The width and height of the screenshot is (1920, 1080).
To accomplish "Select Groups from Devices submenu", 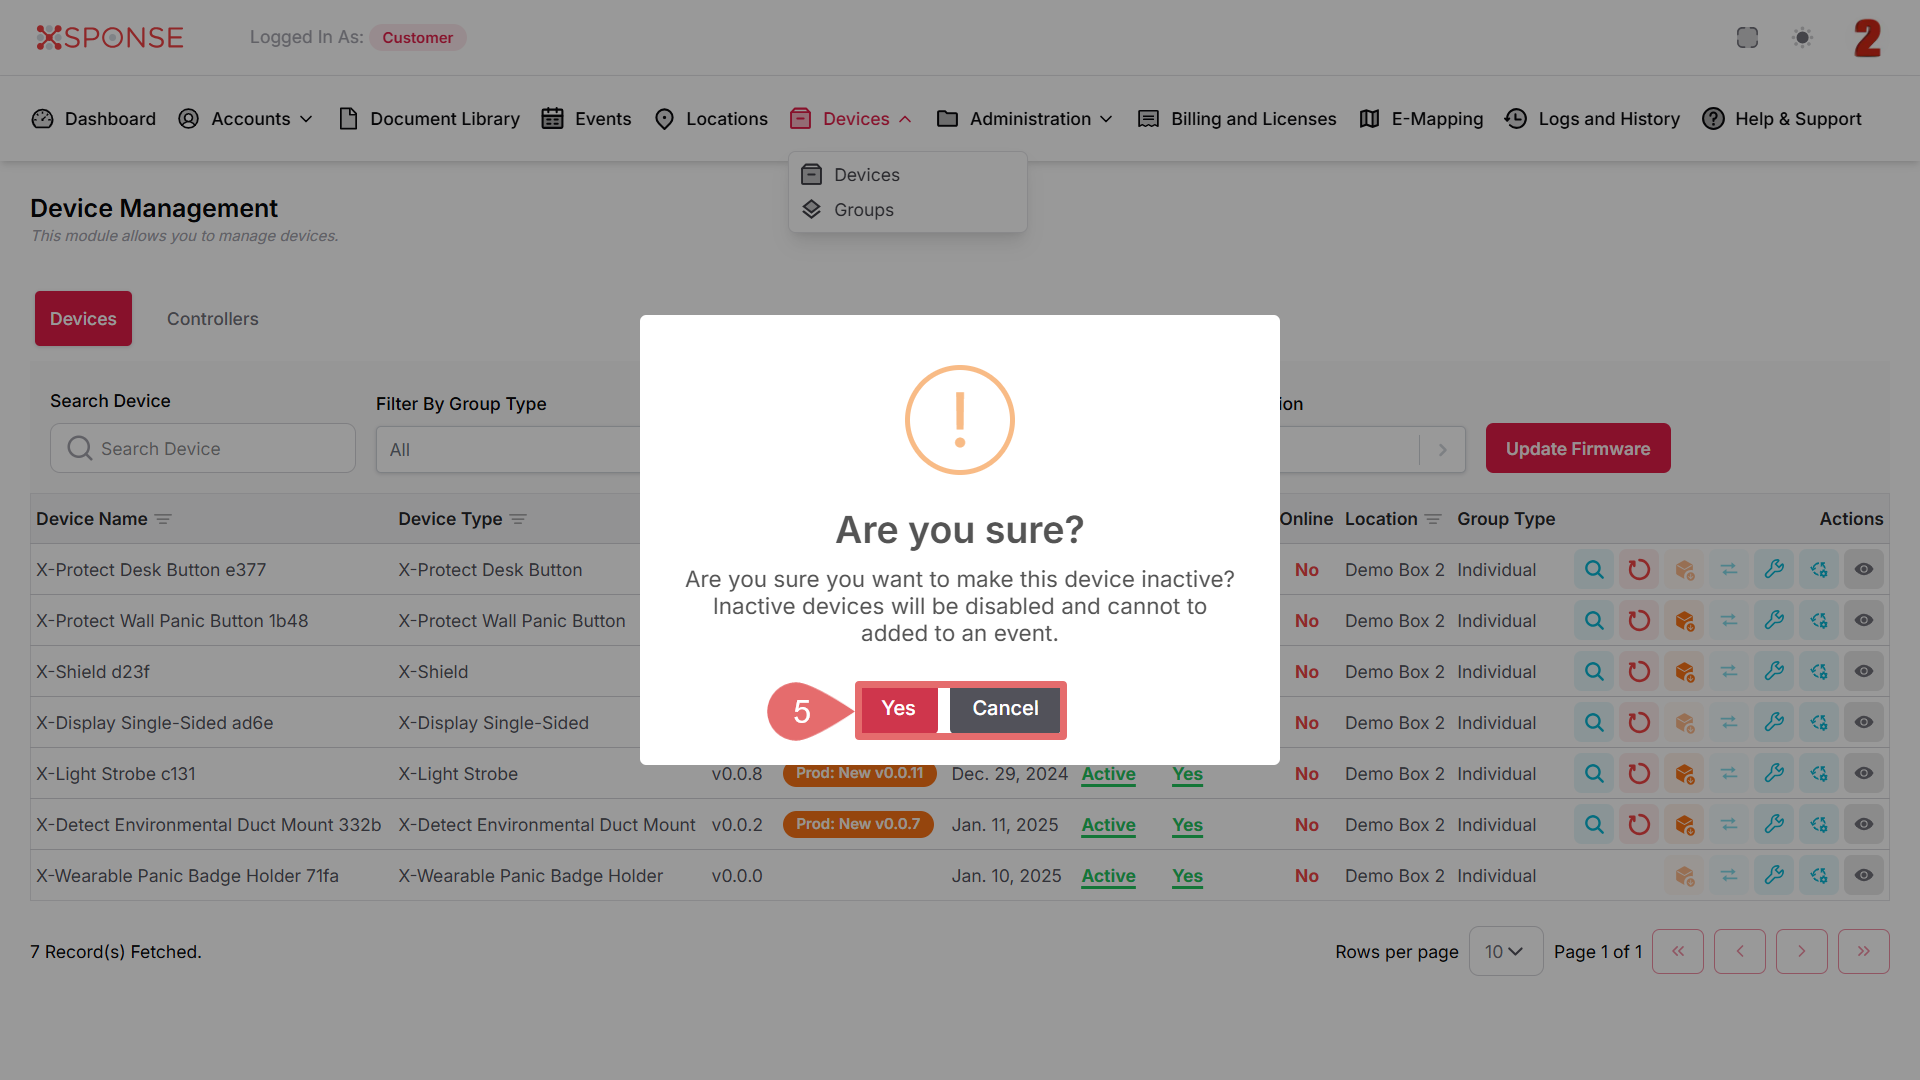I will pos(863,210).
